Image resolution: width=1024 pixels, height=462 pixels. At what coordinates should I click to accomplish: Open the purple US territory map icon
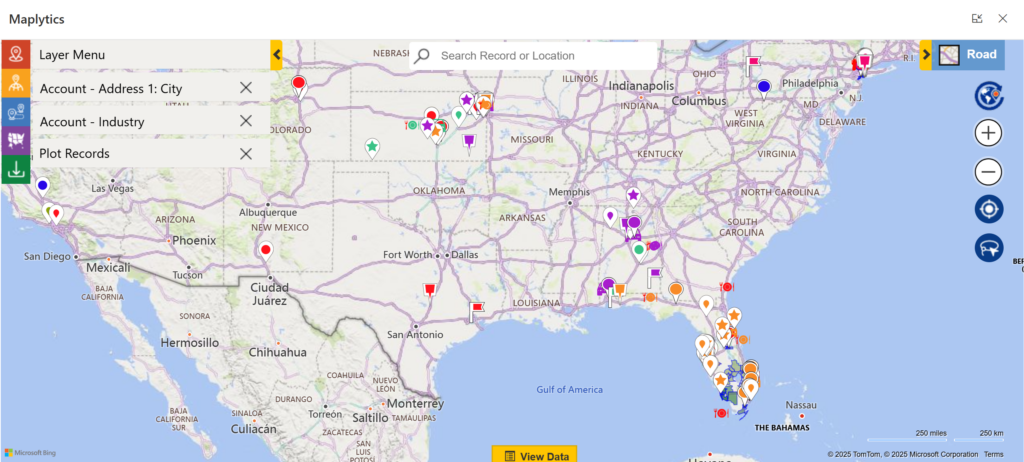pos(15,140)
